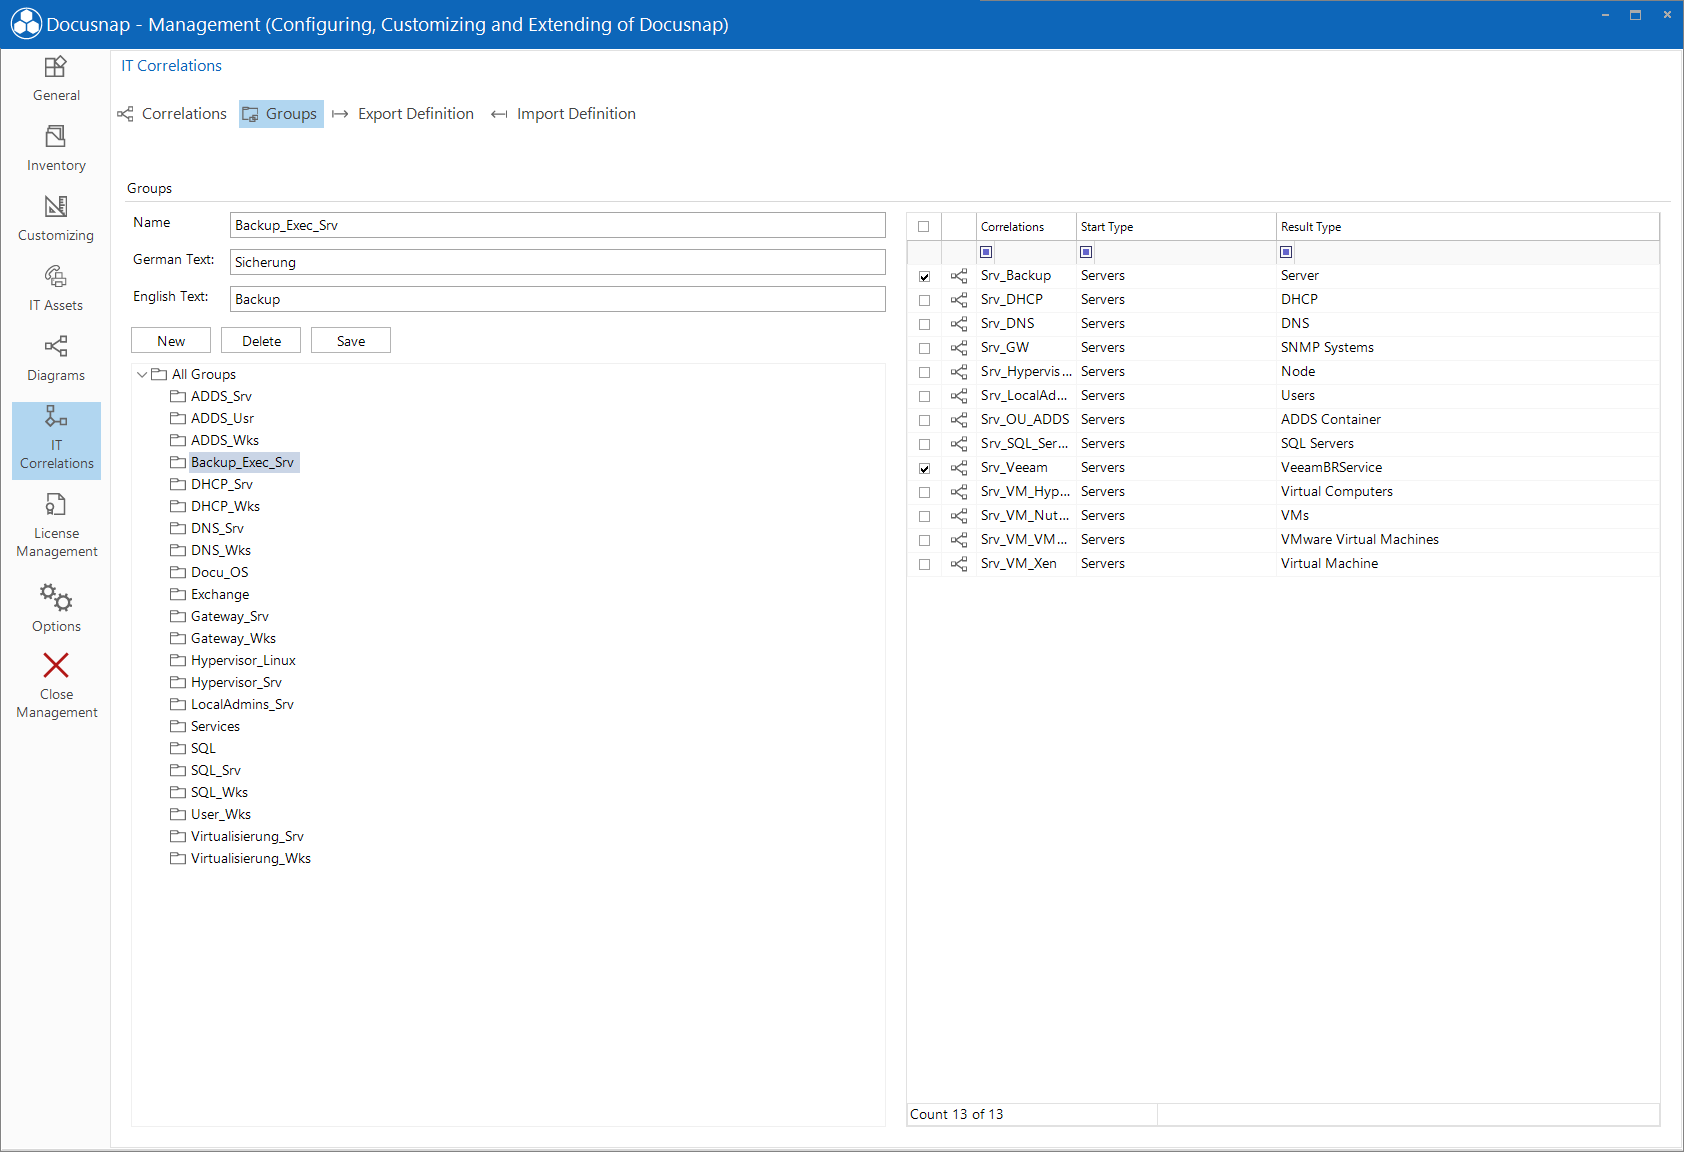This screenshot has width=1684, height=1152.
Task: Click the Srv_SQL_Ser row correlation icon
Action: [x=959, y=444]
